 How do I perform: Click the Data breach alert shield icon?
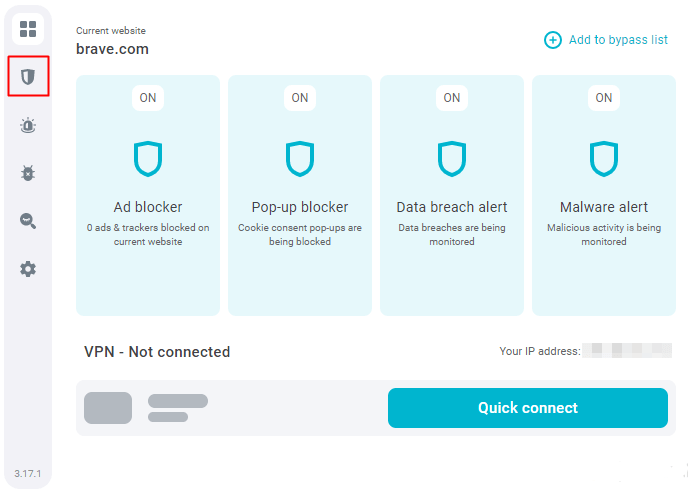452,159
